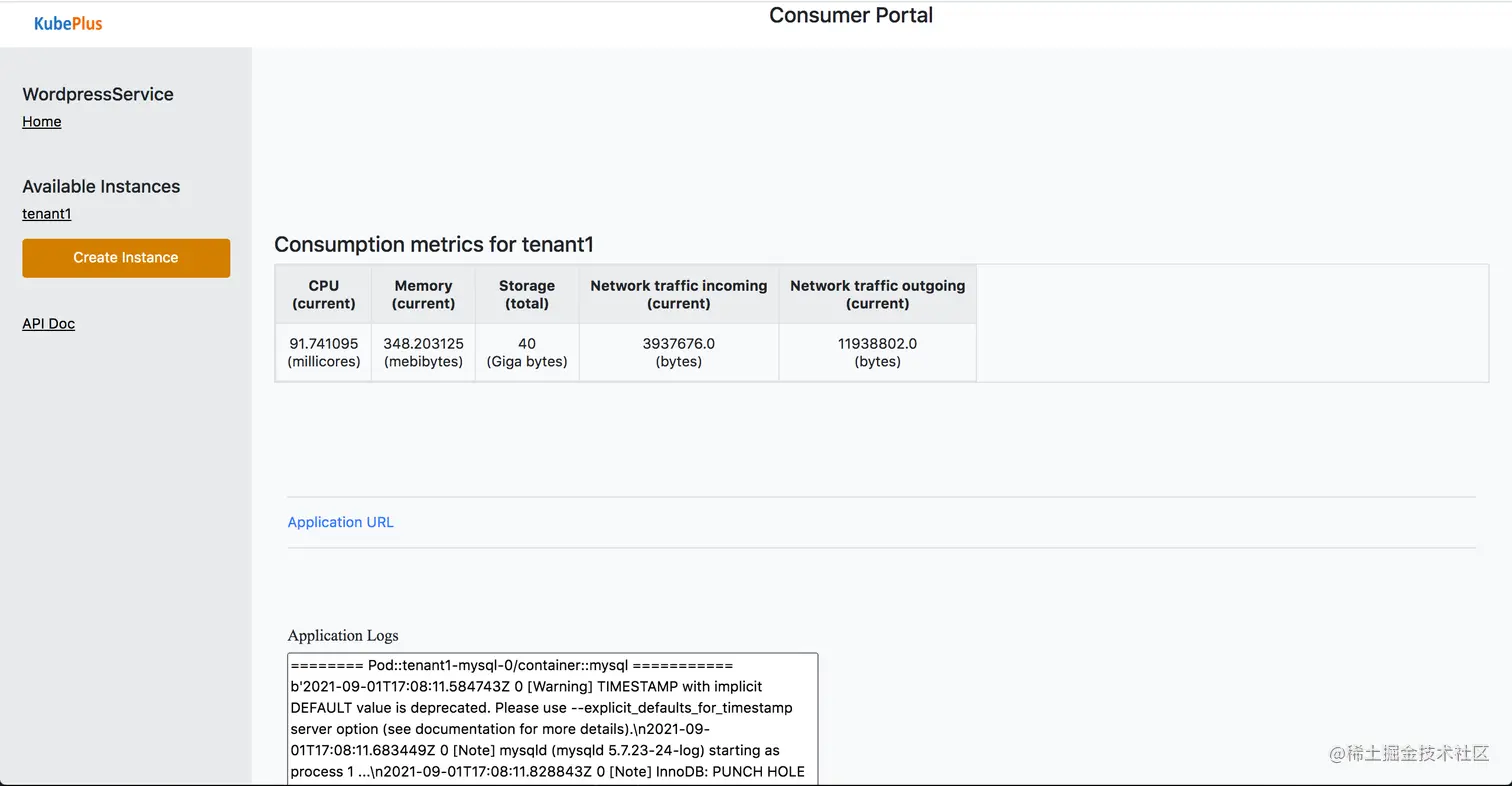Select the 3937676.0 bytes incoming value
1512x786 pixels.
coord(679,352)
